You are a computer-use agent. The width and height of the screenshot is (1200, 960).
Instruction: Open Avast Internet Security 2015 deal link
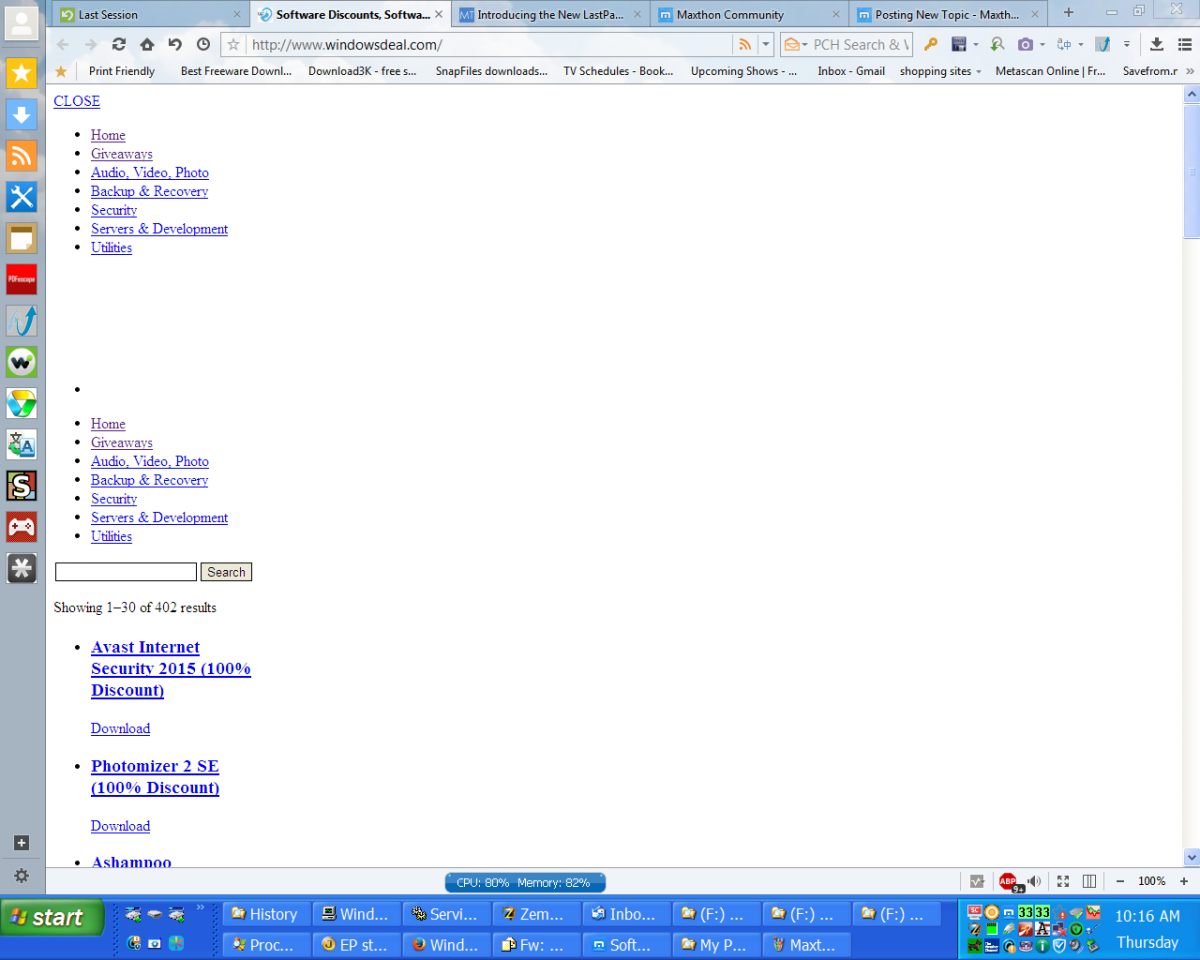(171, 669)
